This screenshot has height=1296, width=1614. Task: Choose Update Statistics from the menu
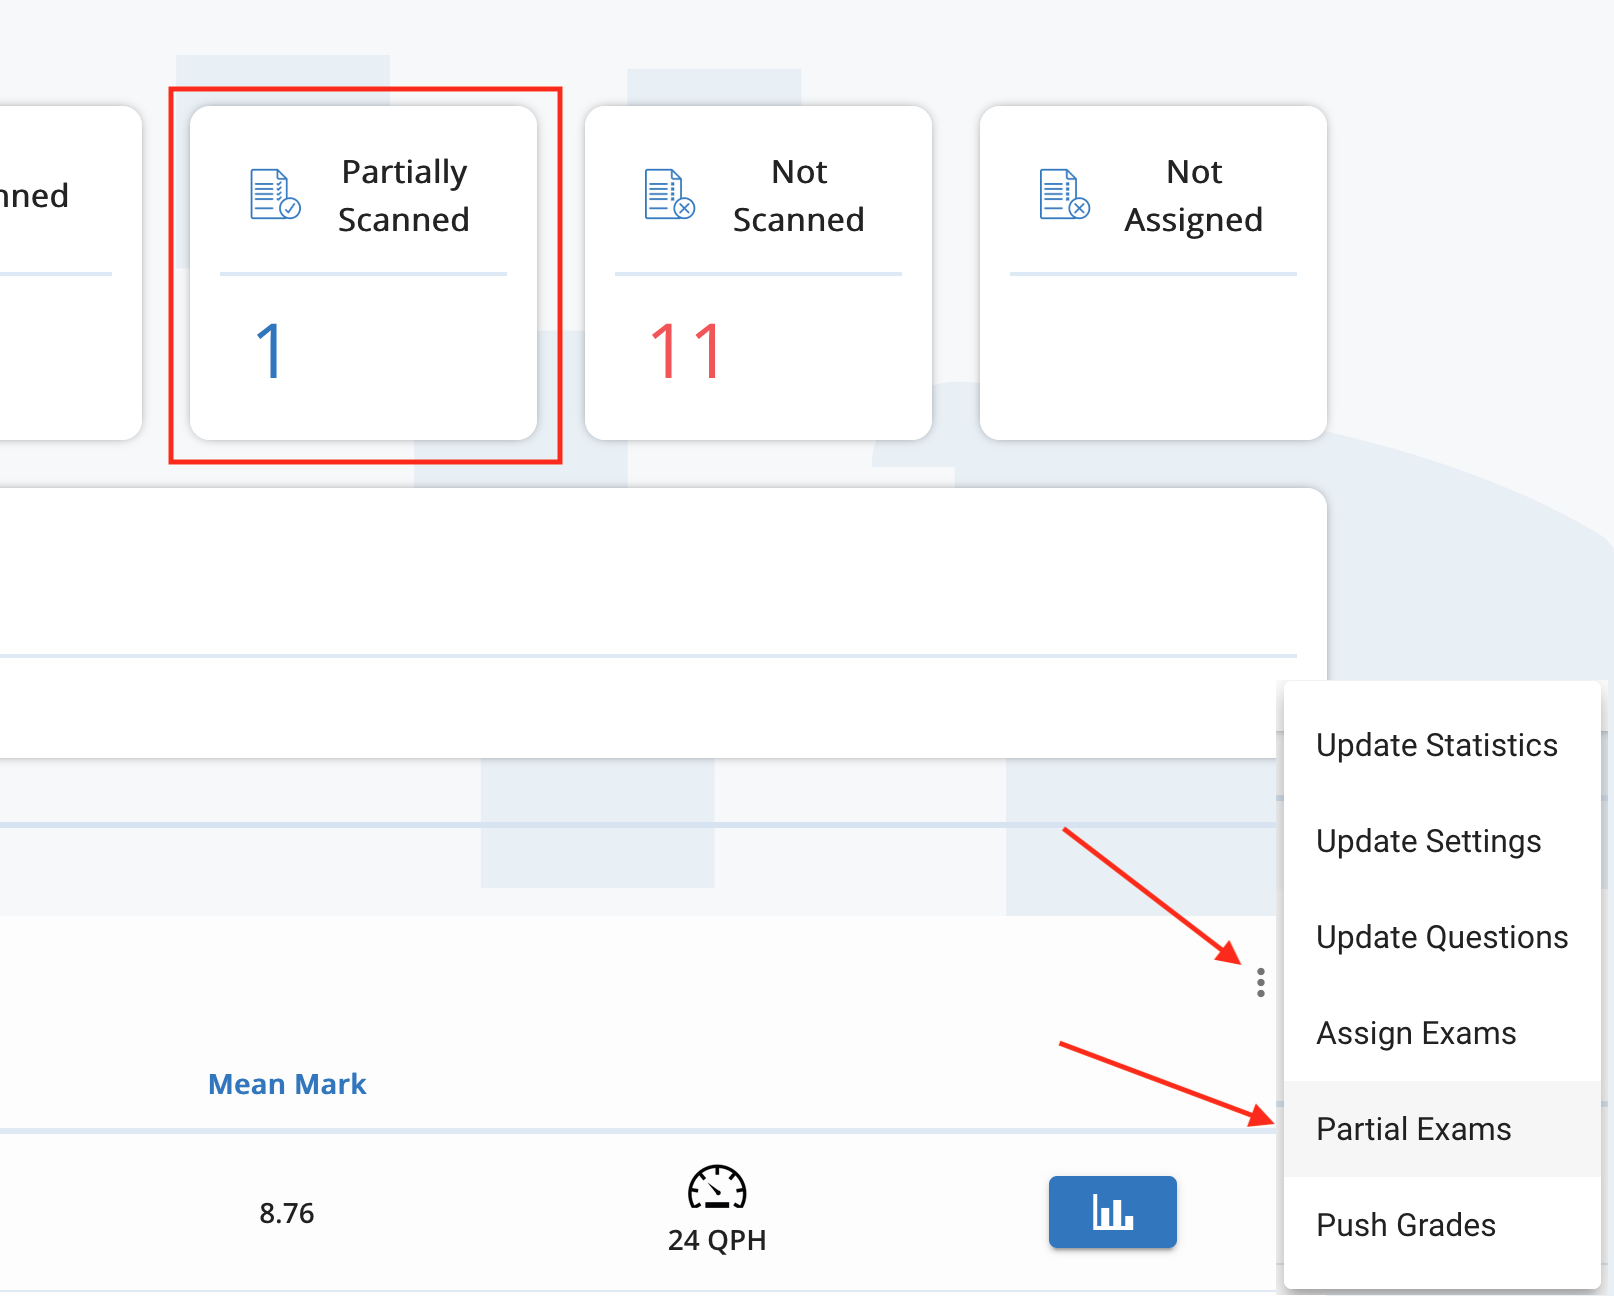point(1441,745)
